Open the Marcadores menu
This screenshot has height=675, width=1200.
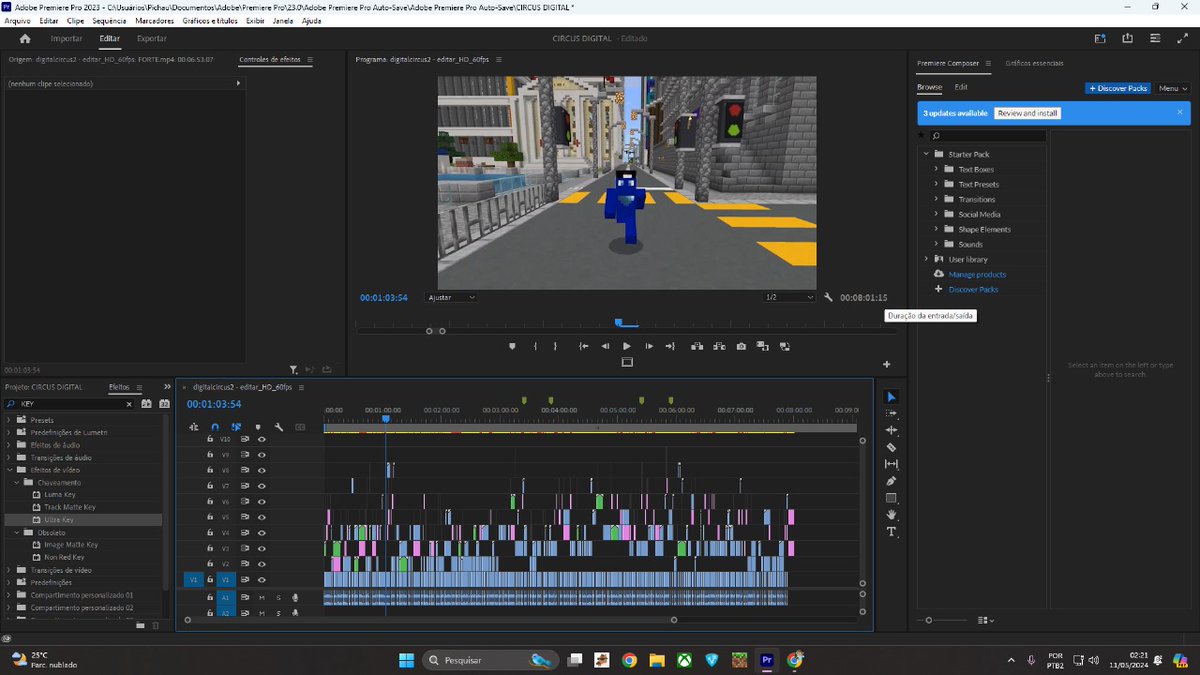[155, 20]
